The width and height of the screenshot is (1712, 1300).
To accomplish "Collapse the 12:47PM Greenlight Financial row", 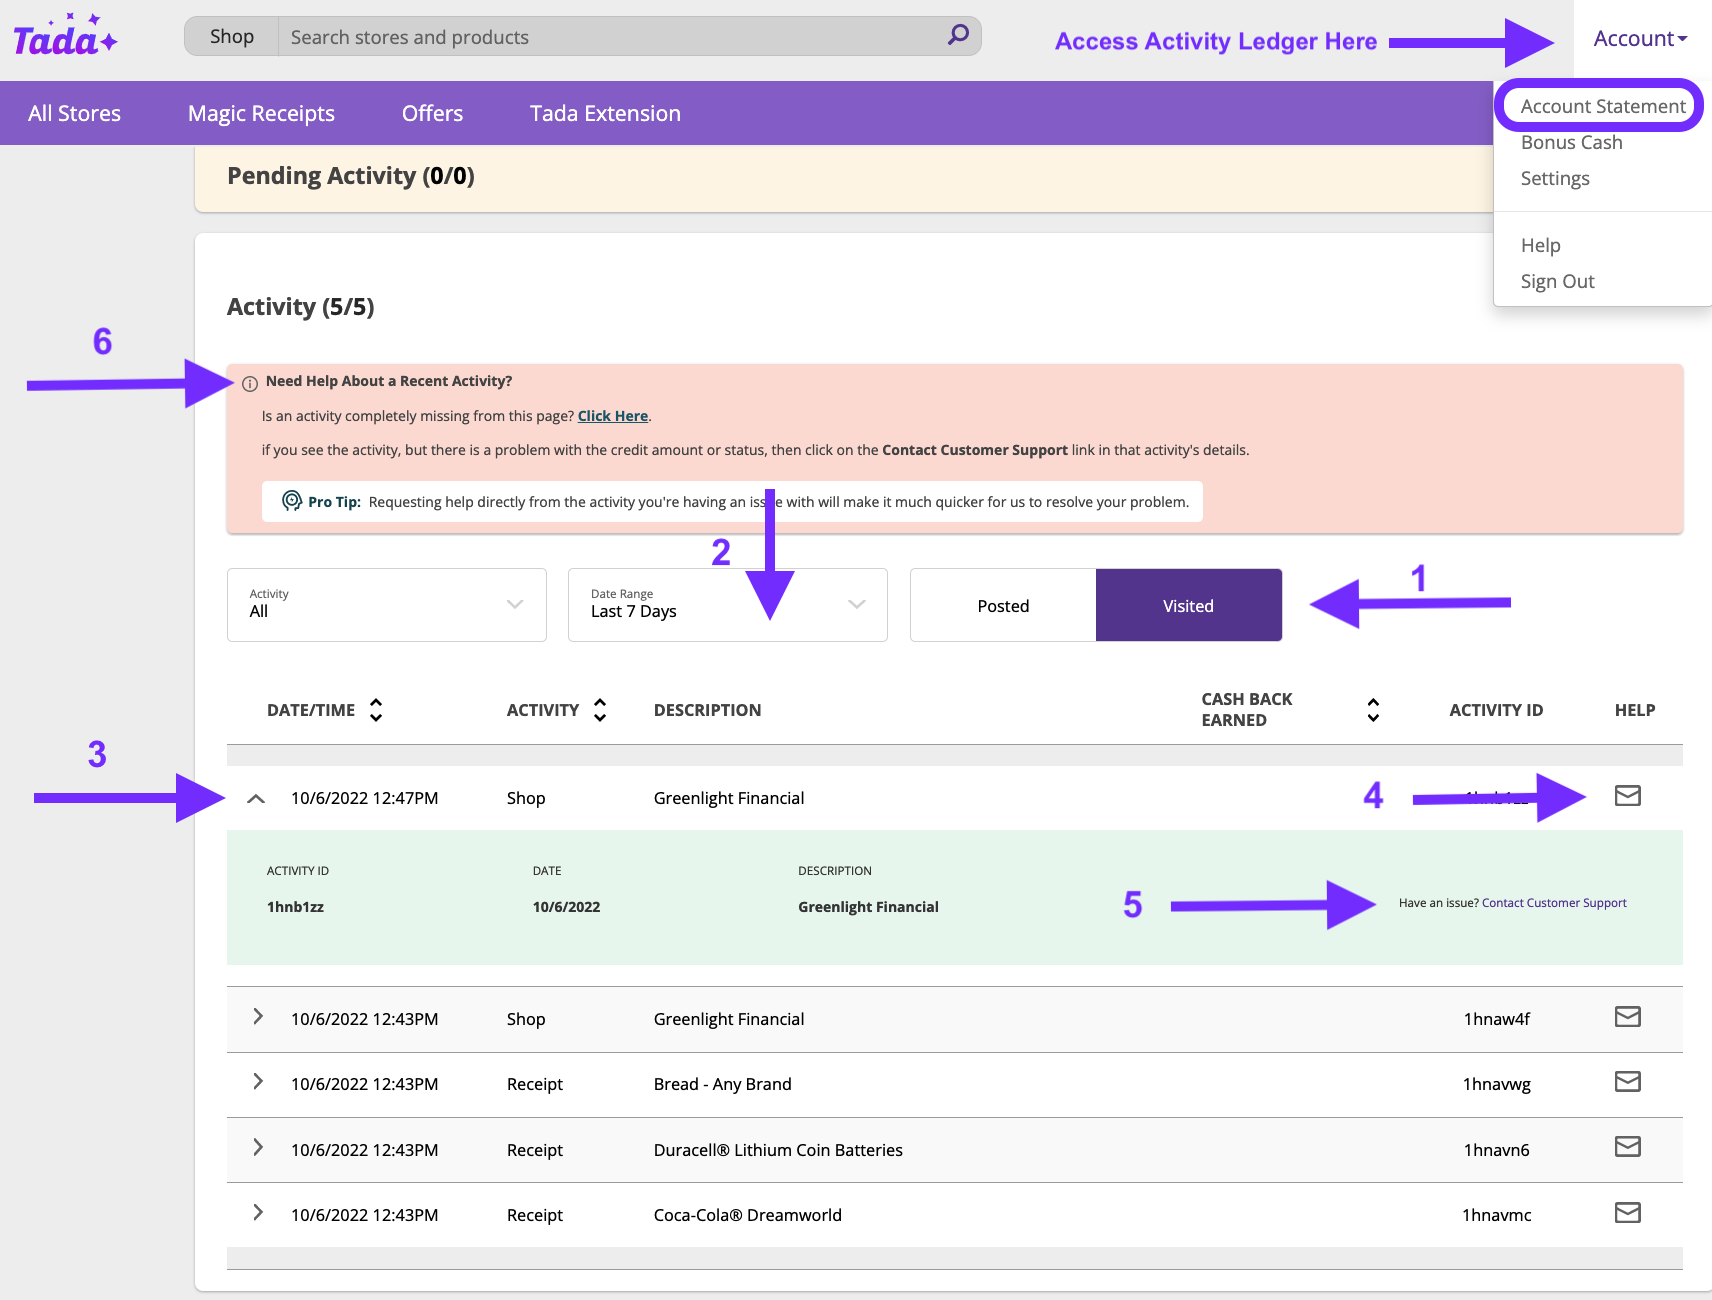I will click(256, 798).
